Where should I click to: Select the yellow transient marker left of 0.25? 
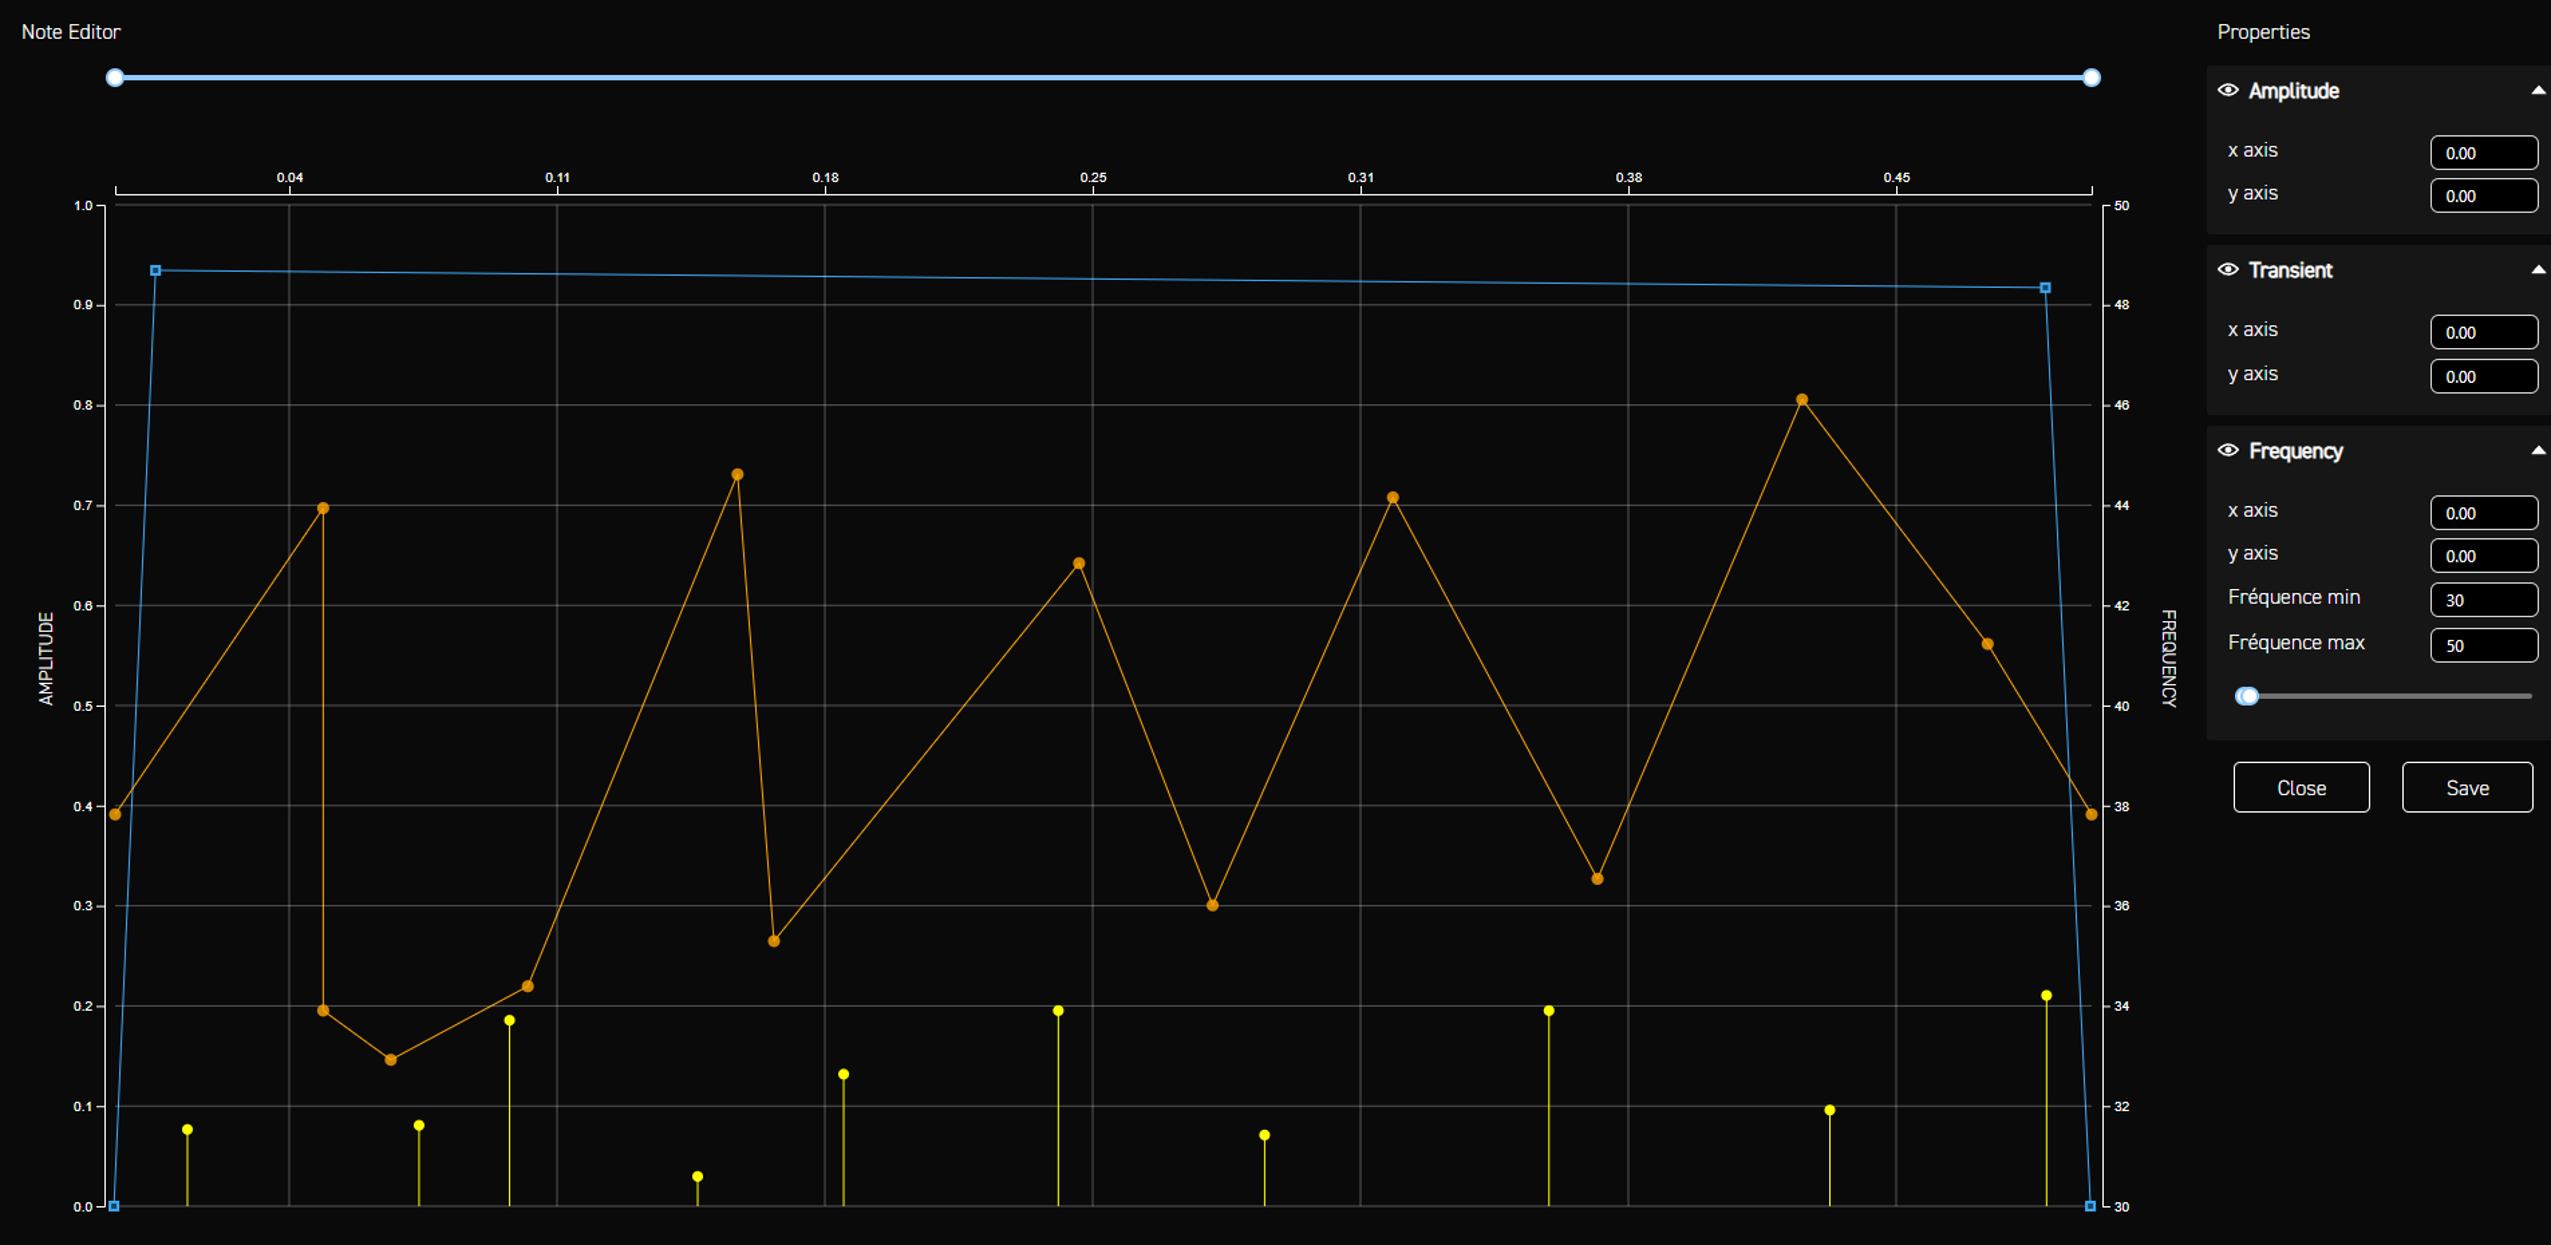[1057, 1010]
